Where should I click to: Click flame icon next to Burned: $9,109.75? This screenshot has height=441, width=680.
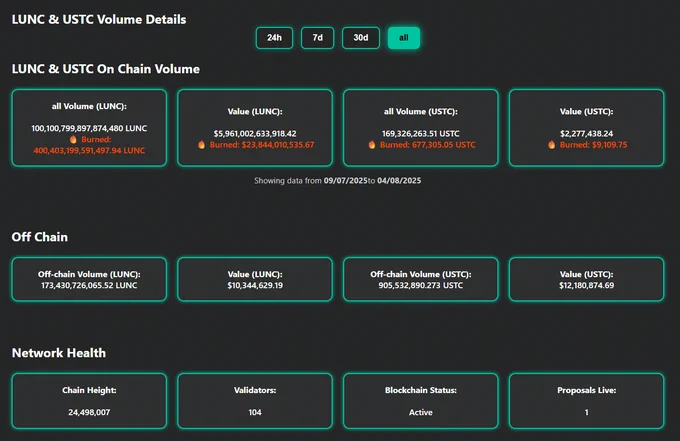tap(552, 145)
